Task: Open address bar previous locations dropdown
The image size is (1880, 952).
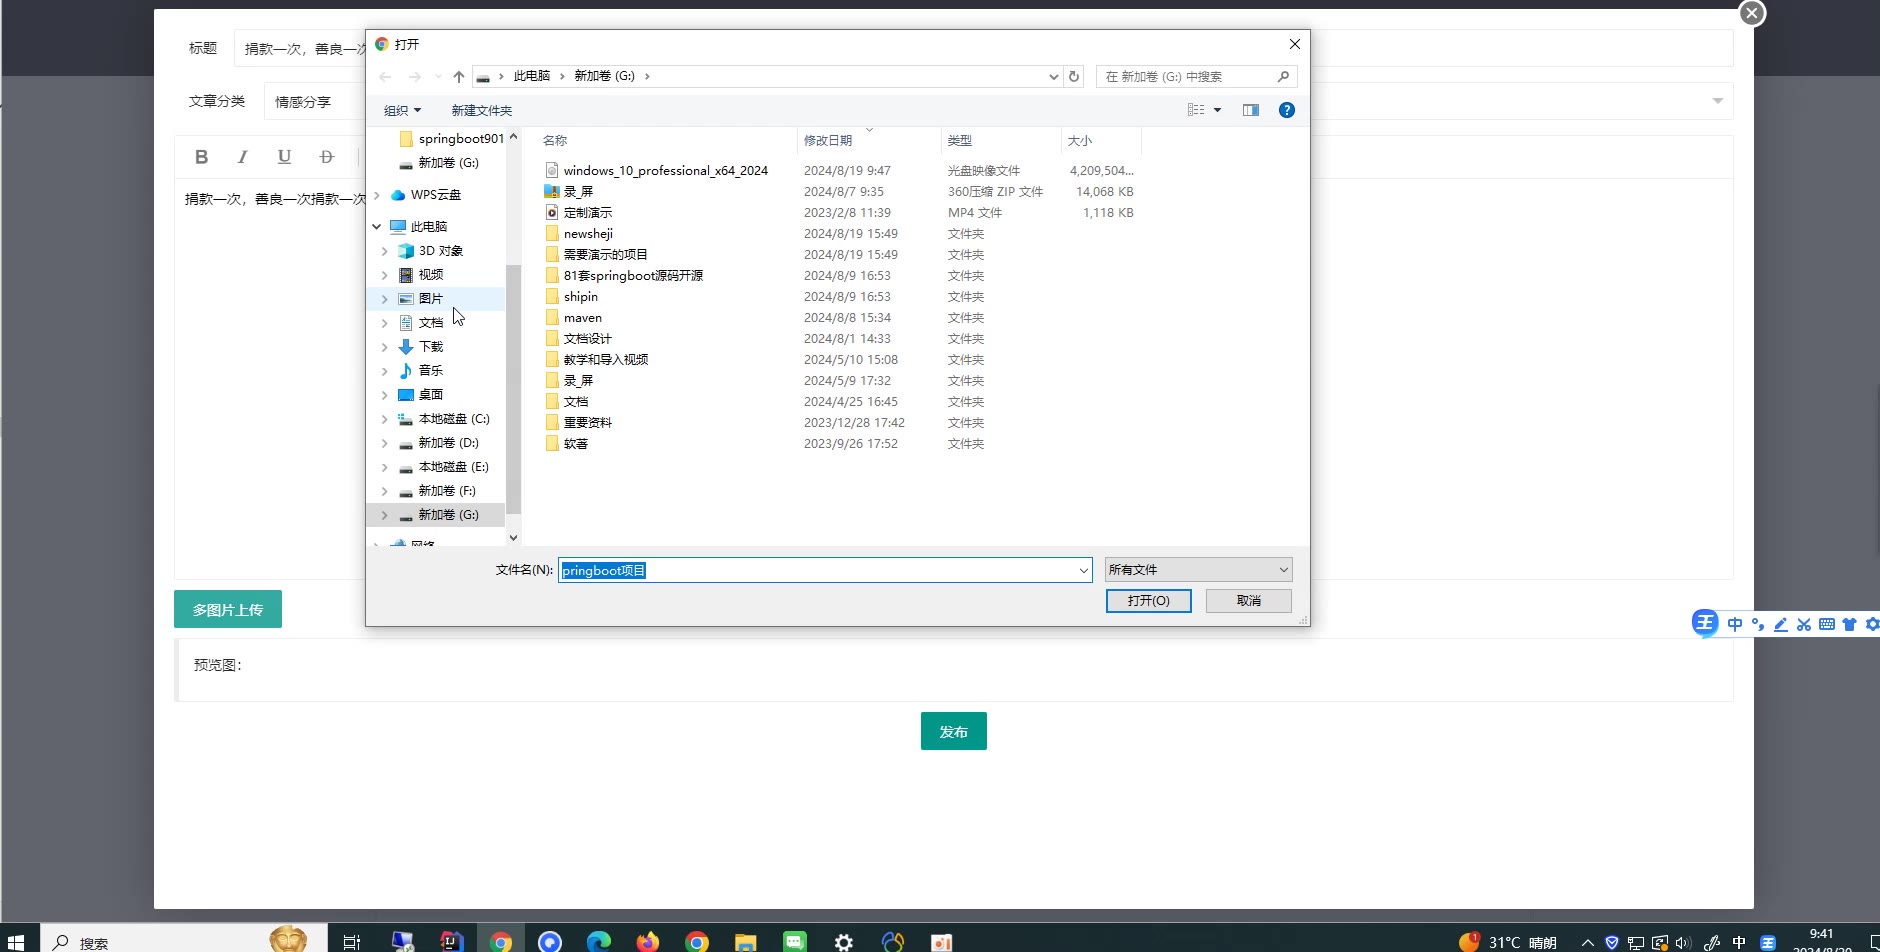Action: tap(1053, 77)
